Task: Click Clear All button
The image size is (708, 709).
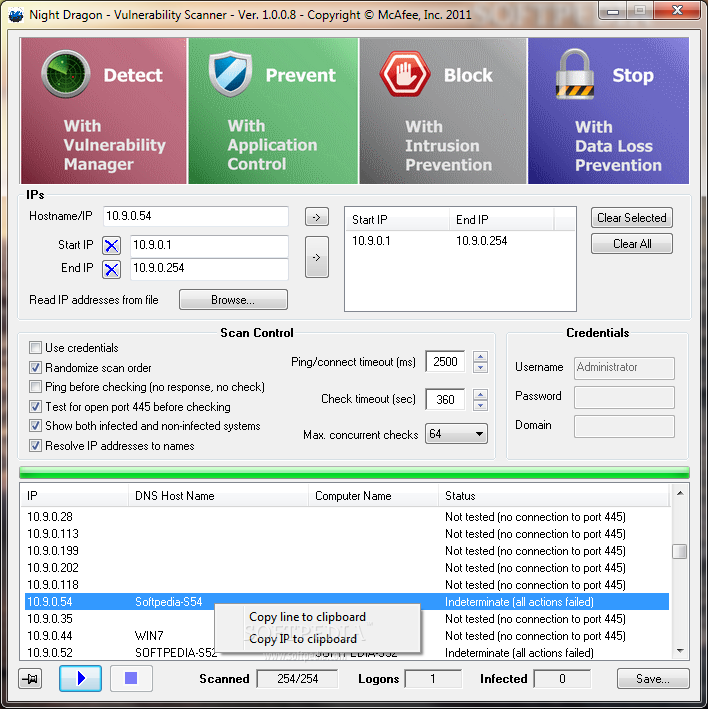Action: click(x=632, y=244)
